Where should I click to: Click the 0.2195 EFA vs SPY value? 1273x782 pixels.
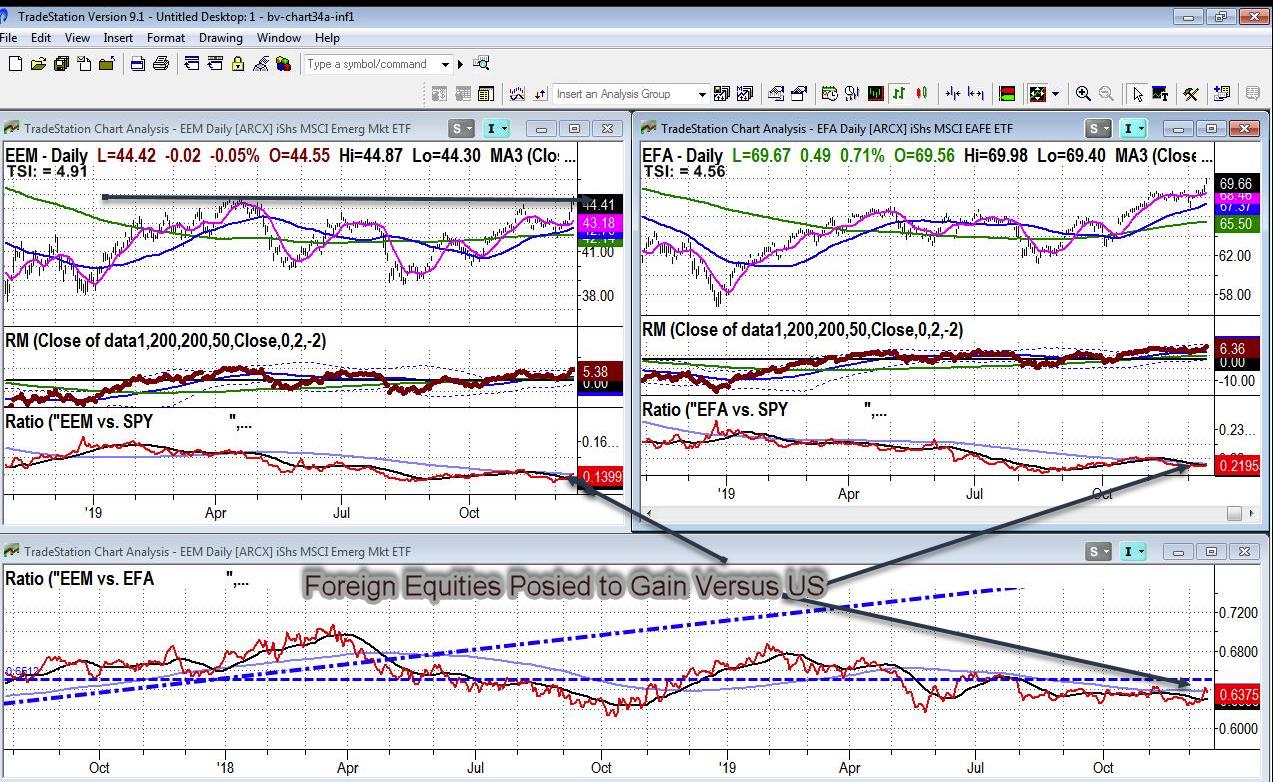(x=1239, y=468)
